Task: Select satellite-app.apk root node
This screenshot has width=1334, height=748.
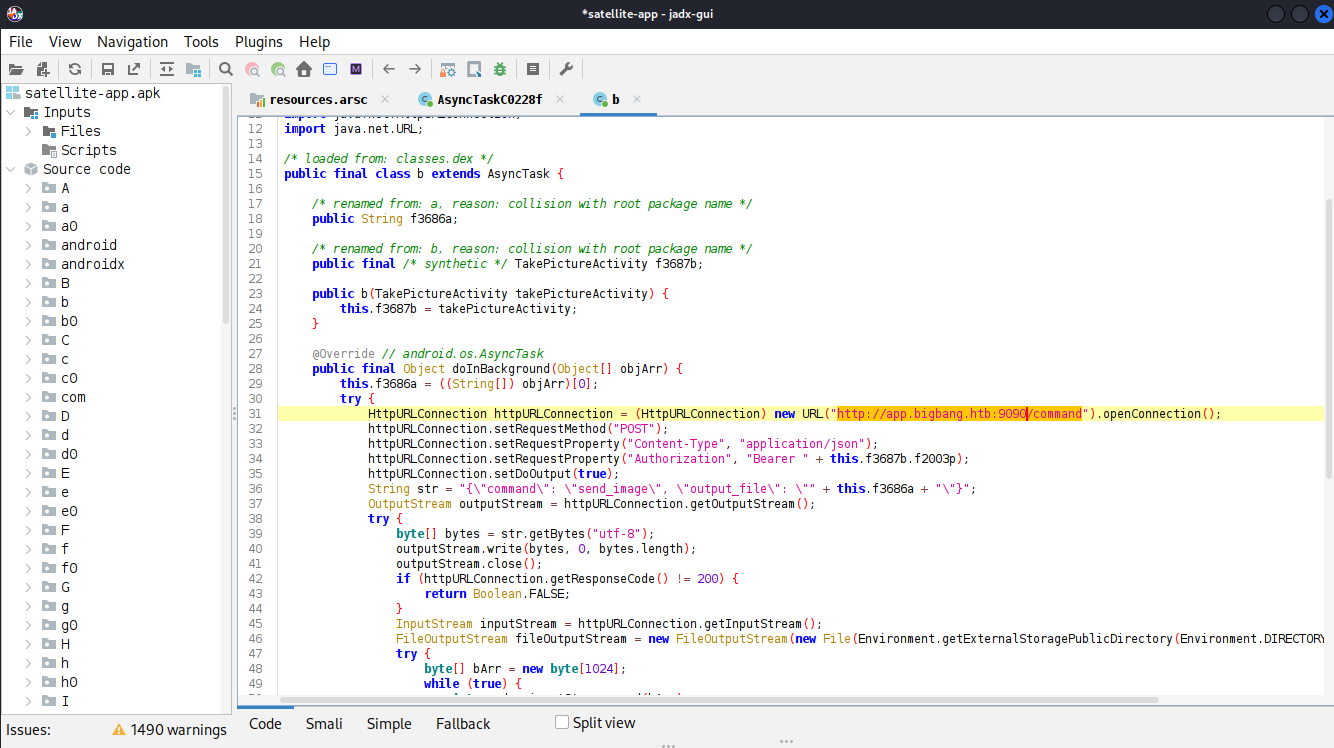Action: point(92,93)
